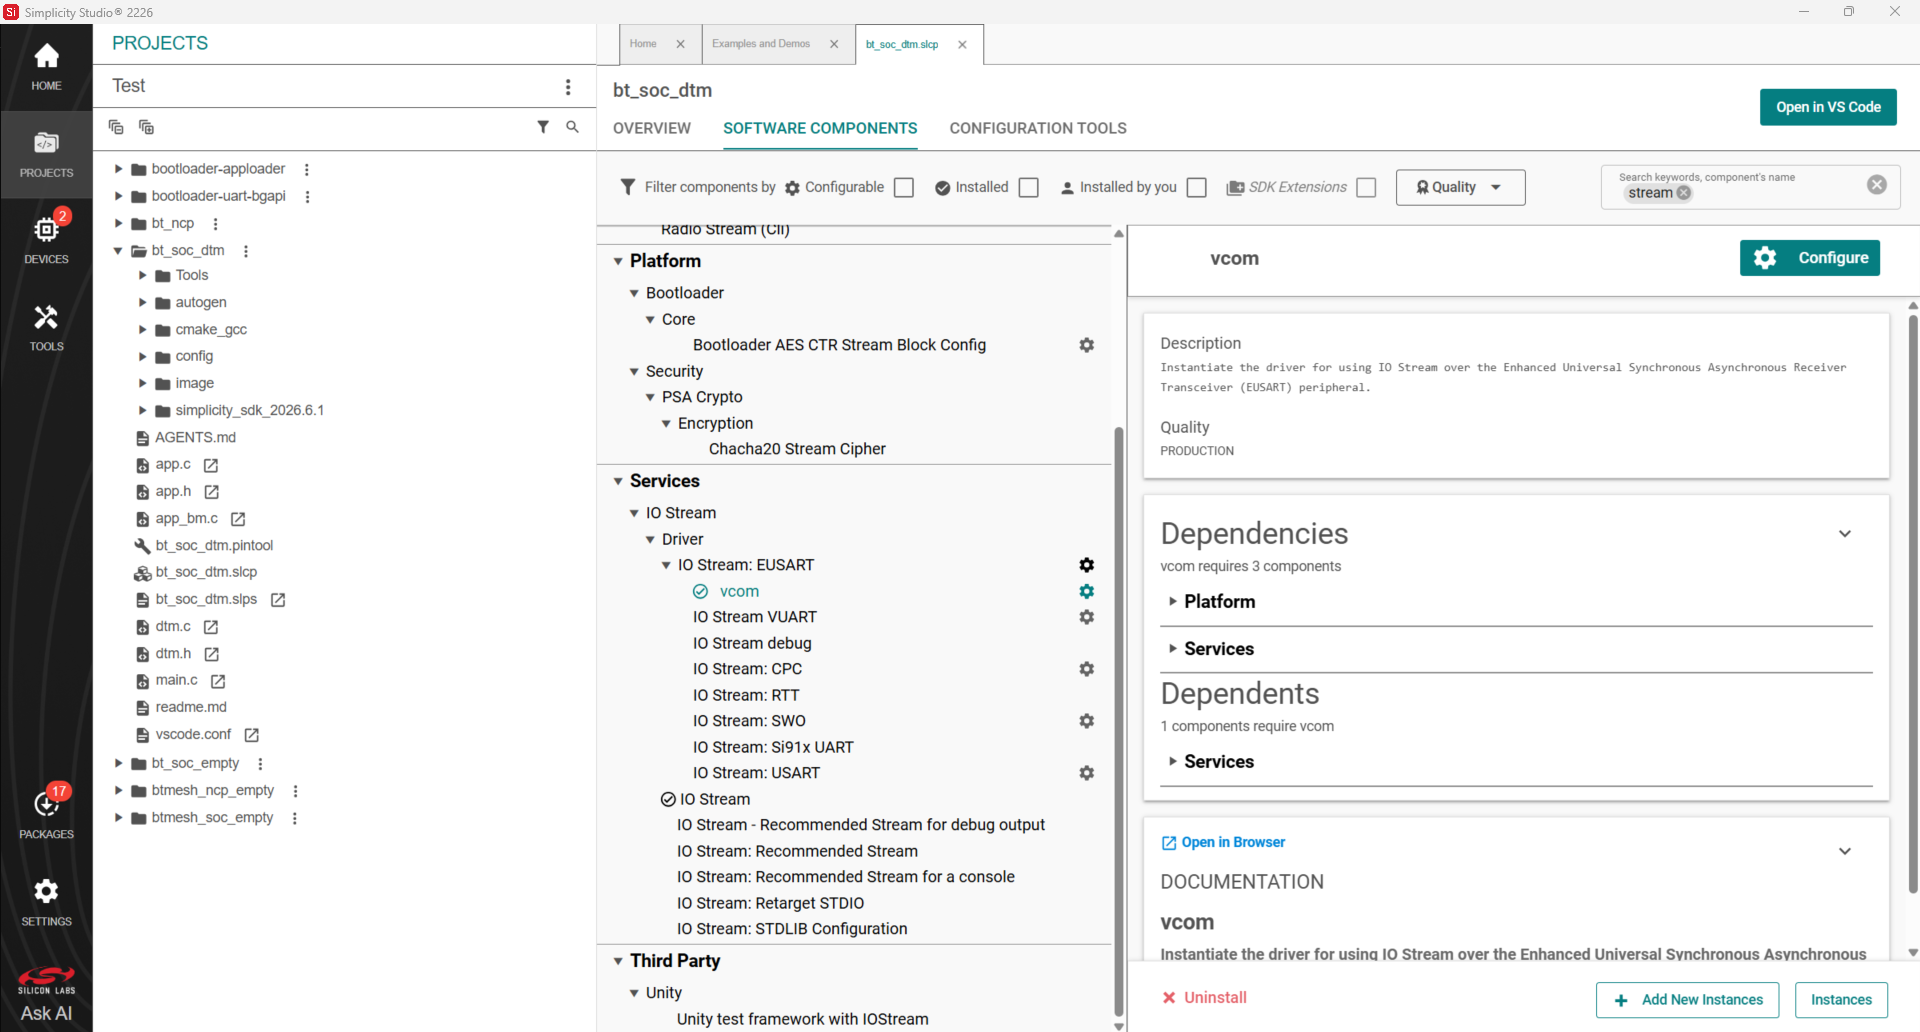Click Add New Instances button
The height and width of the screenshot is (1032, 1920).
pyautogui.click(x=1688, y=1000)
